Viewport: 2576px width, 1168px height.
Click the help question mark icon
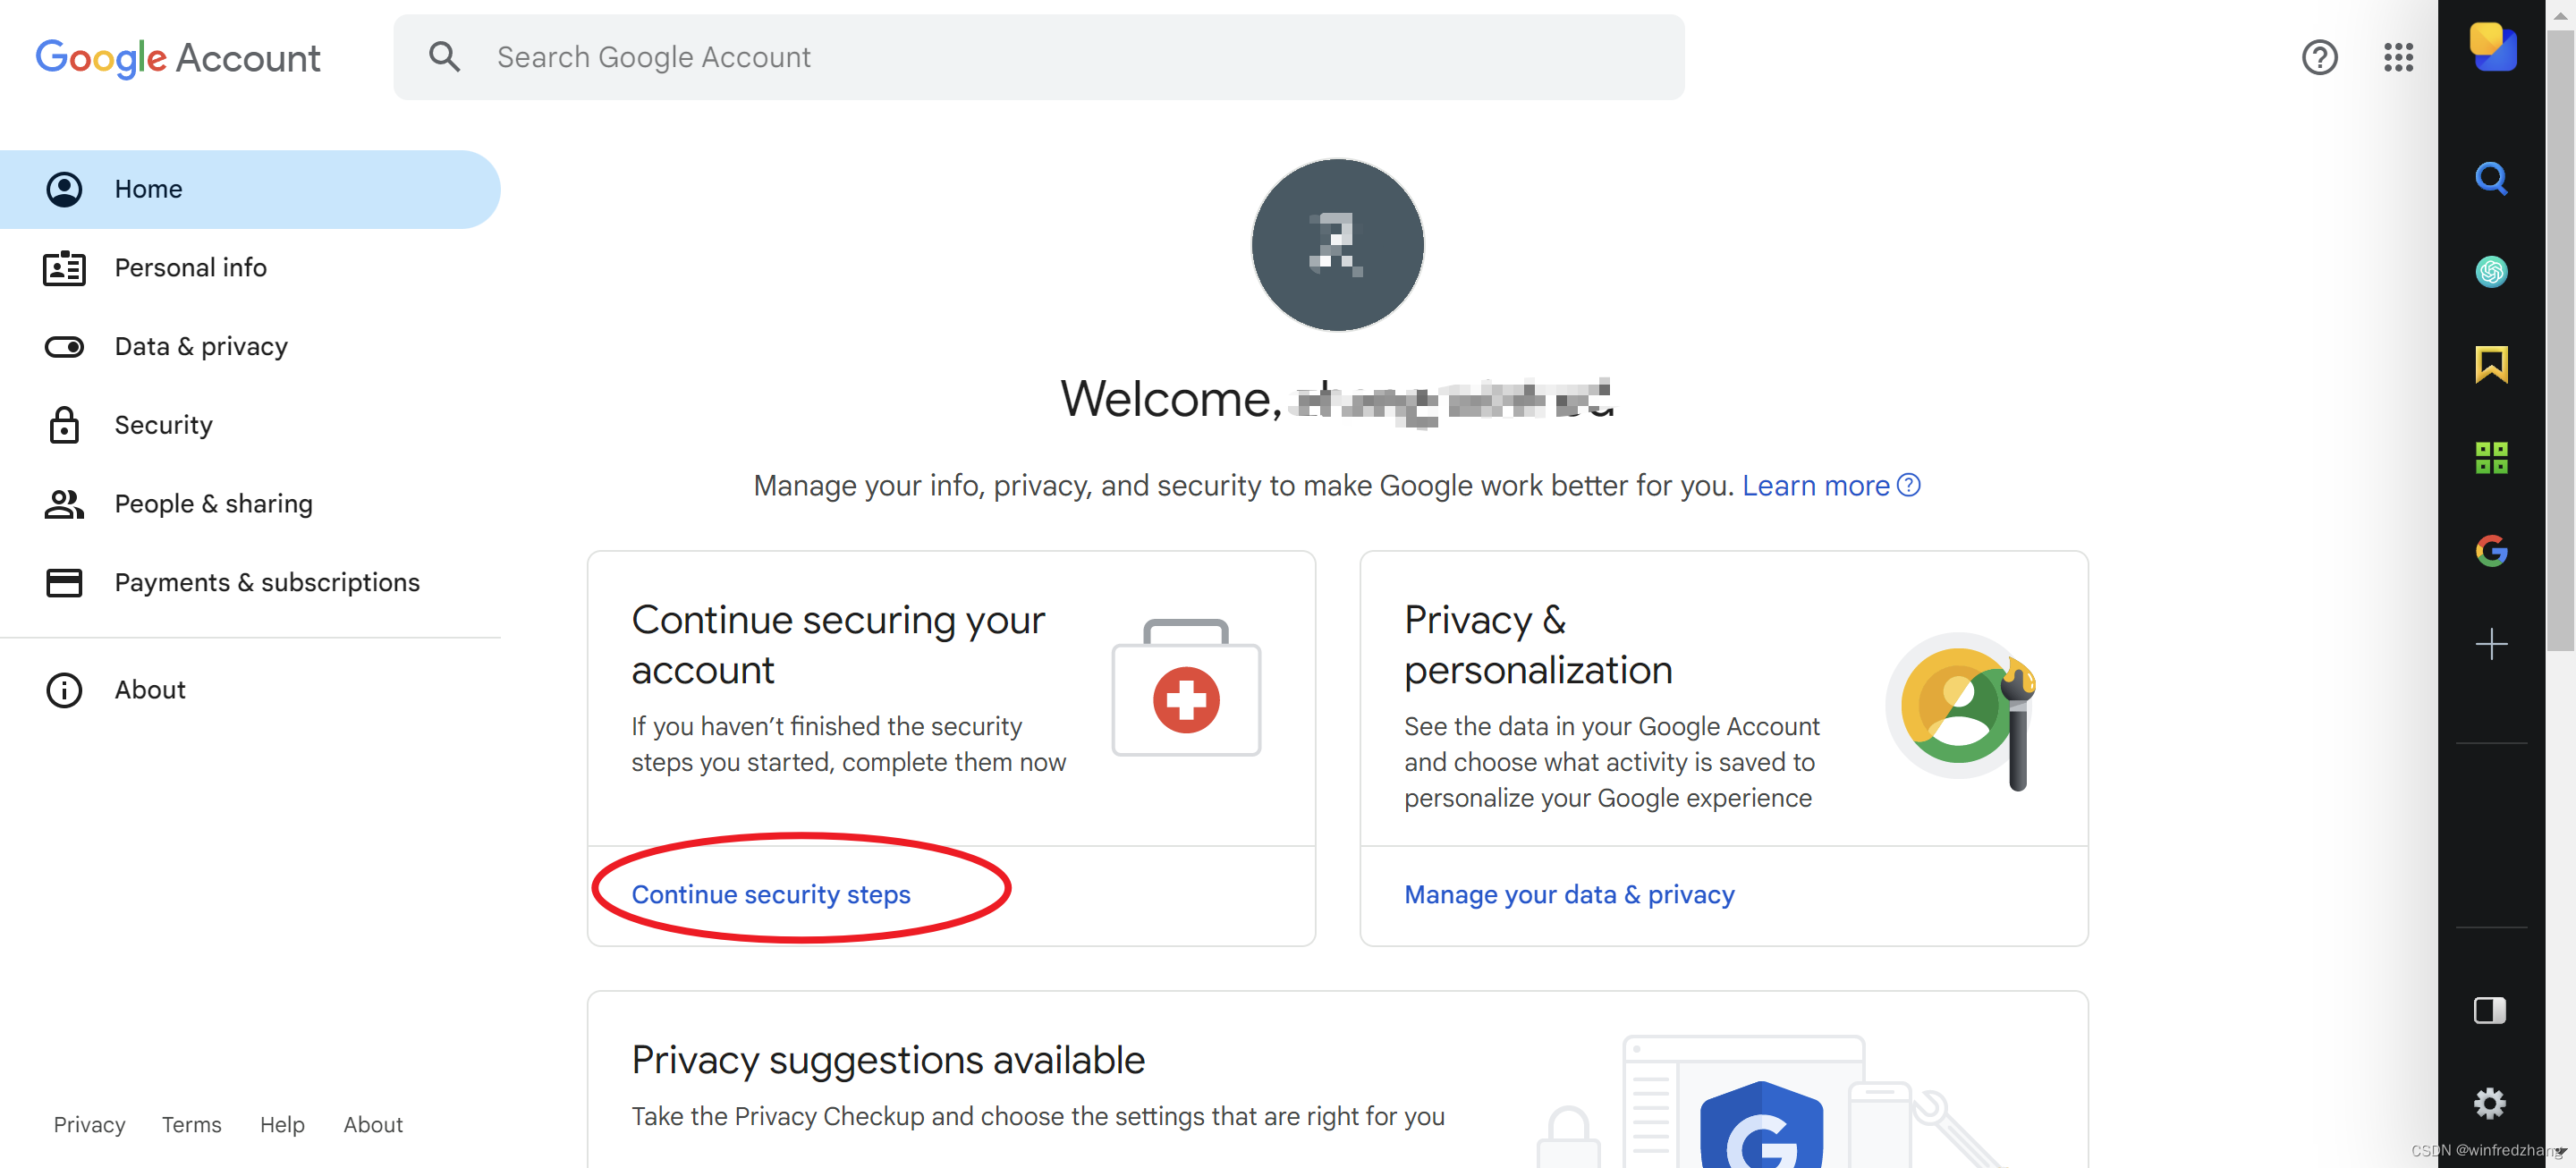(x=2318, y=57)
